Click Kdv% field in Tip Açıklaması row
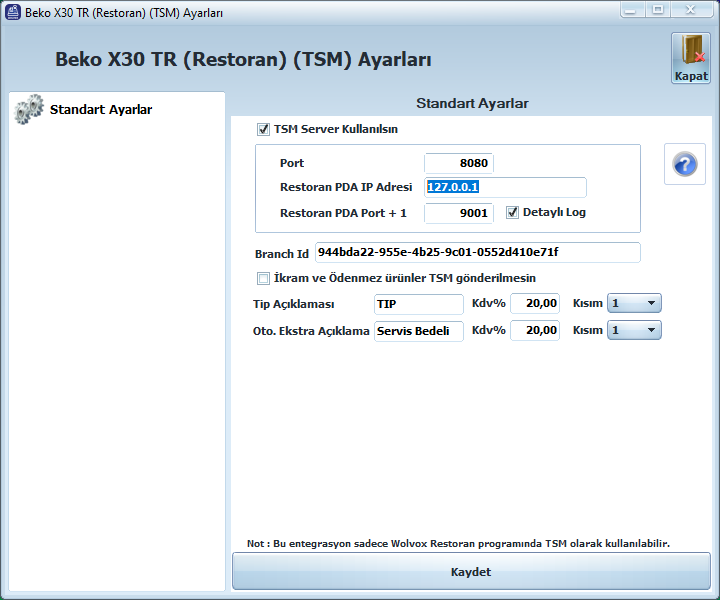Image resolution: width=720 pixels, height=600 pixels. click(534, 304)
